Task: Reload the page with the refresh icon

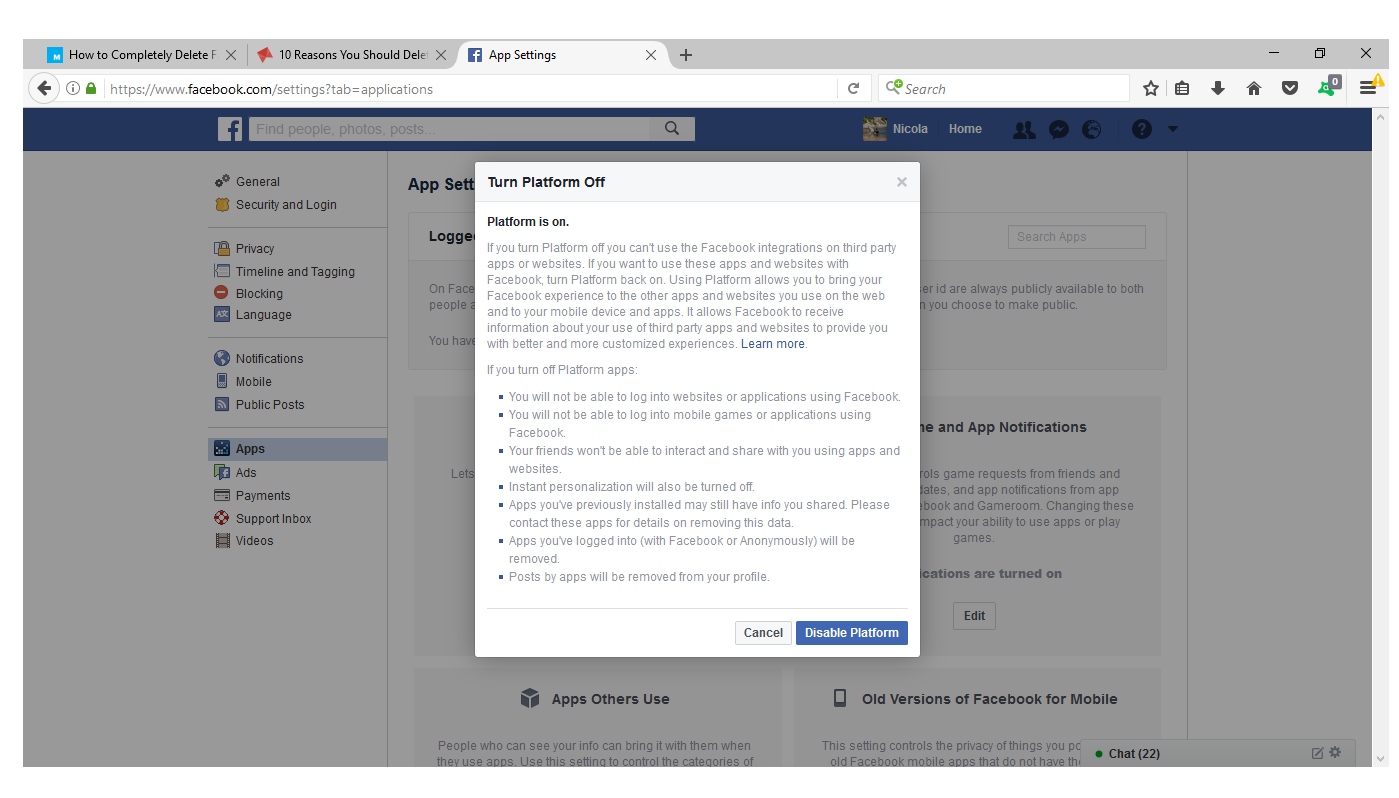Action: click(x=853, y=89)
